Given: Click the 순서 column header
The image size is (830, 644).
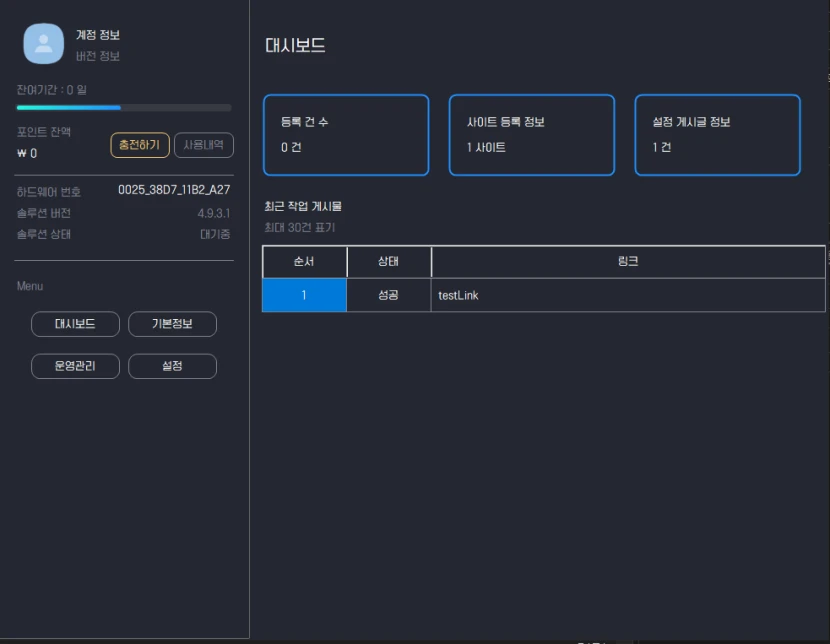Looking at the screenshot, I should (x=304, y=262).
